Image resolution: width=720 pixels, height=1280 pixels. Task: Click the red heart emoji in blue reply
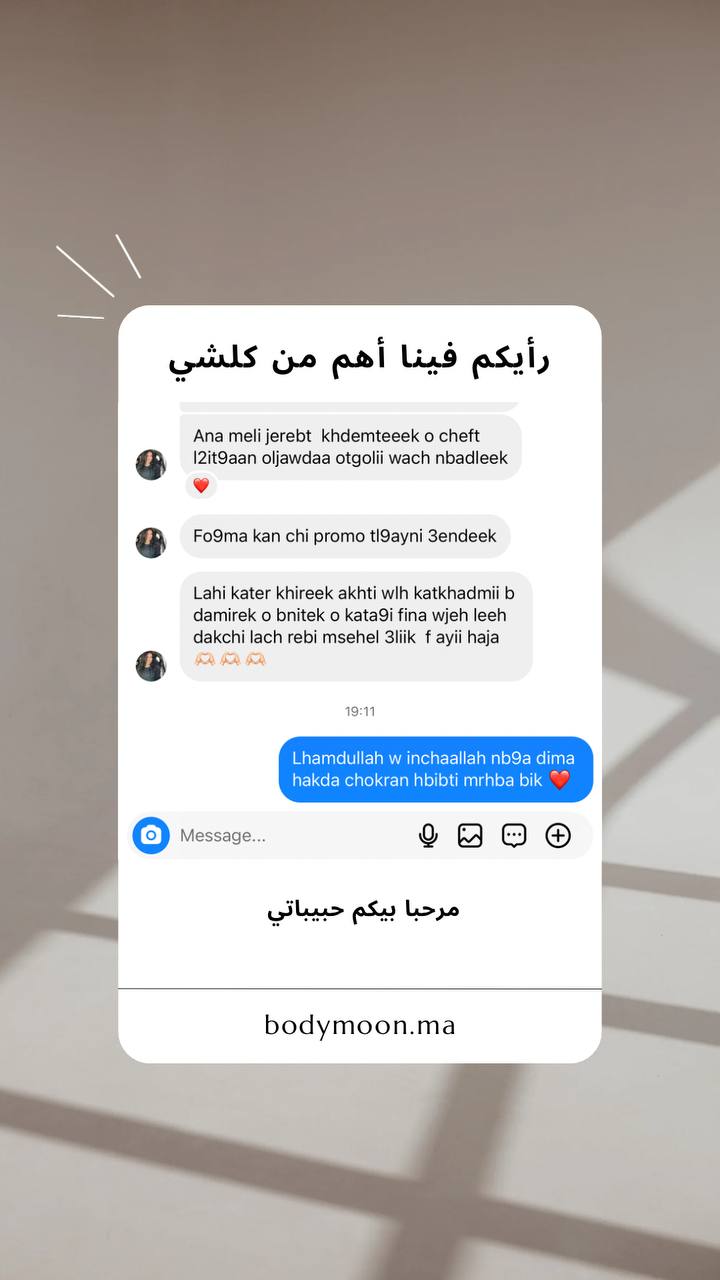[x=560, y=781]
